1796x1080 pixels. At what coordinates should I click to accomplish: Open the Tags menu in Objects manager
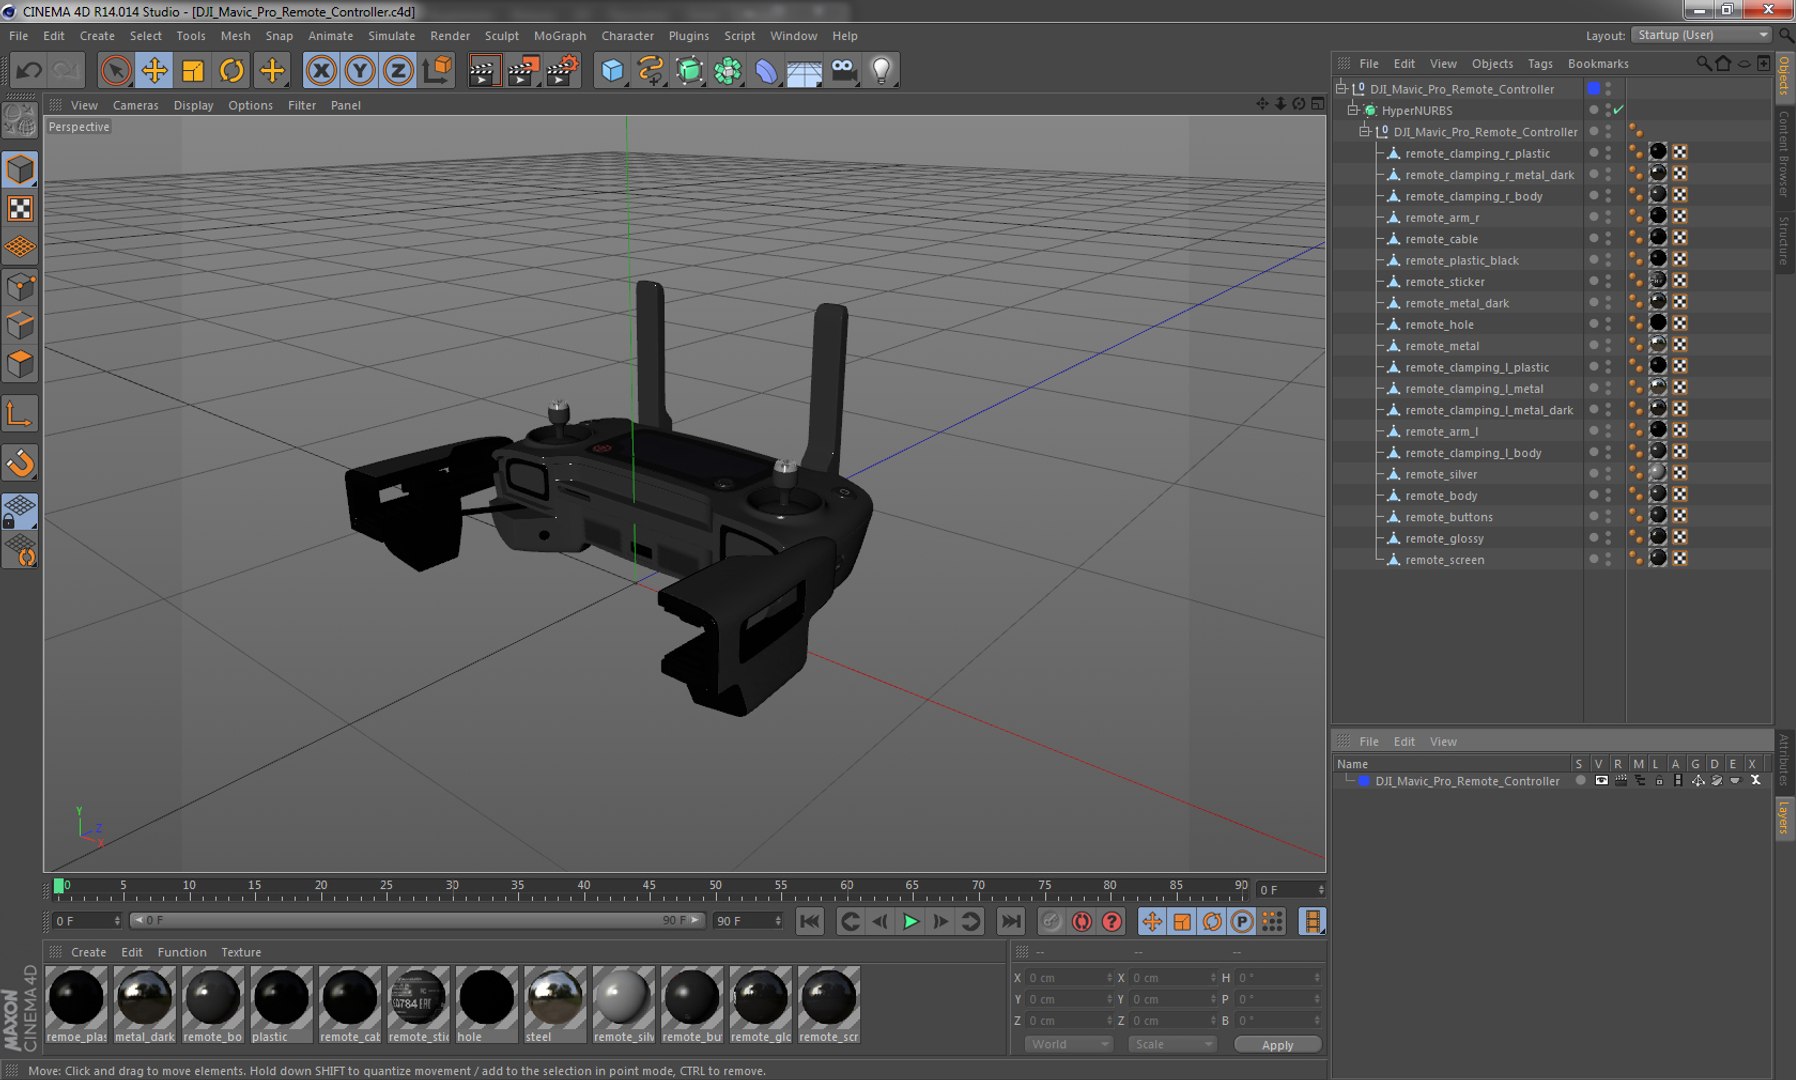click(1540, 63)
